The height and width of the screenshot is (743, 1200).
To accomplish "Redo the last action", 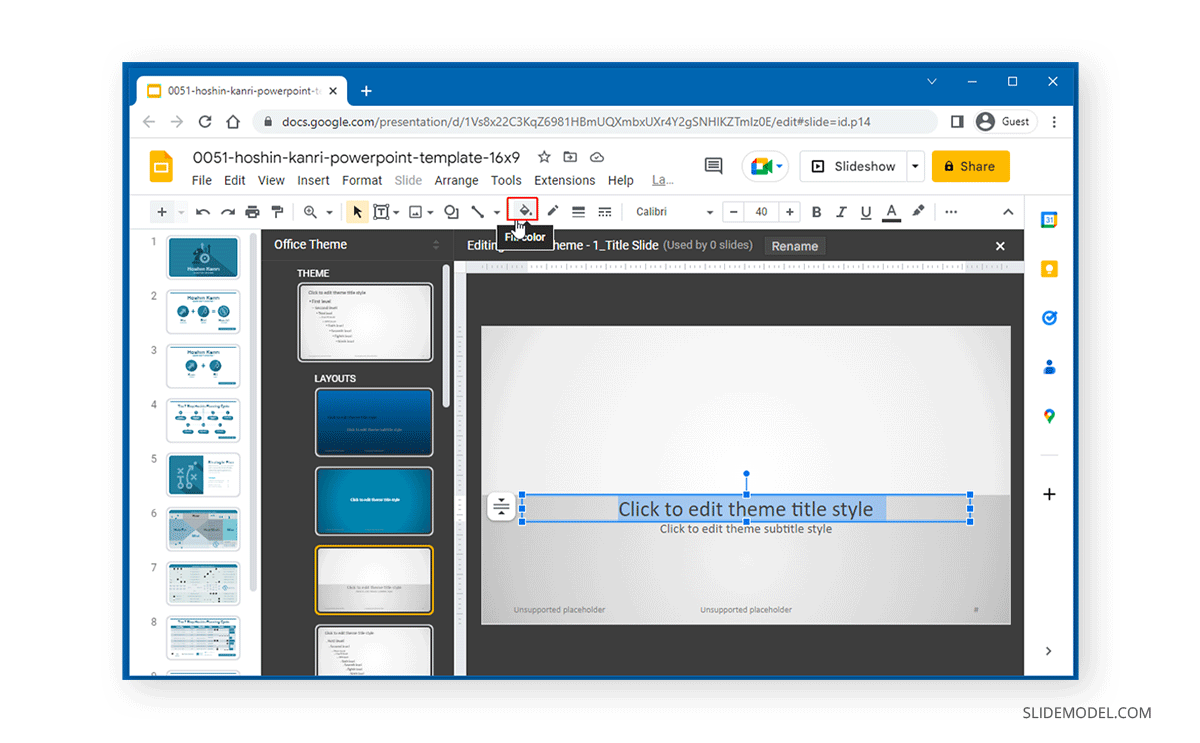I will [x=227, y=212].
